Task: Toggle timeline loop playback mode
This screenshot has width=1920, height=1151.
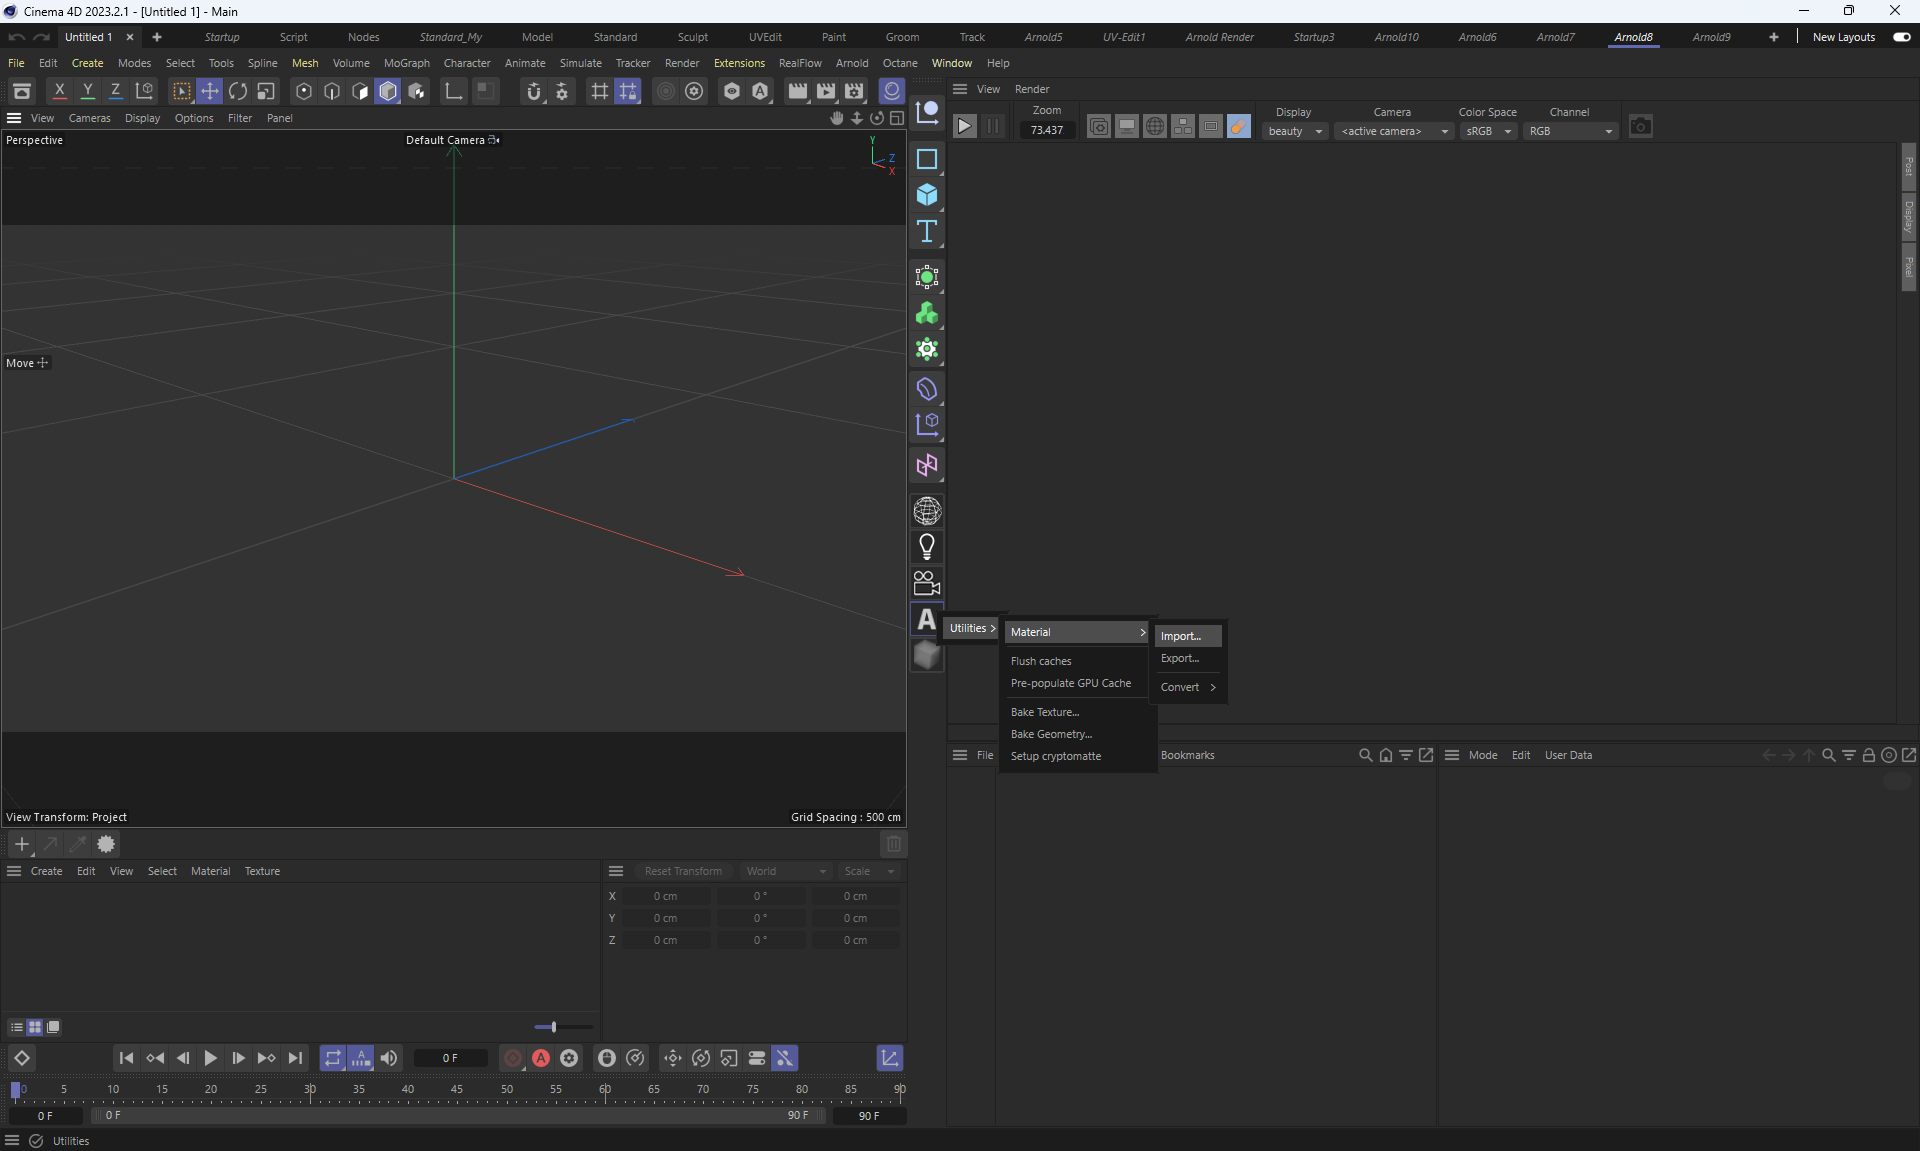Action: 333,1058
